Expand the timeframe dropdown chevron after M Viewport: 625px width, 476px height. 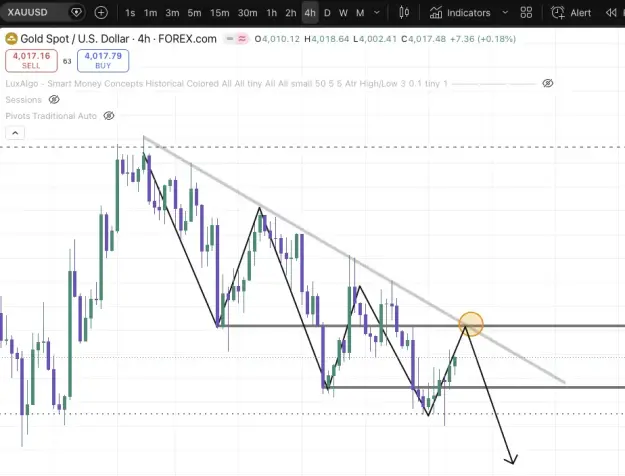(x=377, y=13)
